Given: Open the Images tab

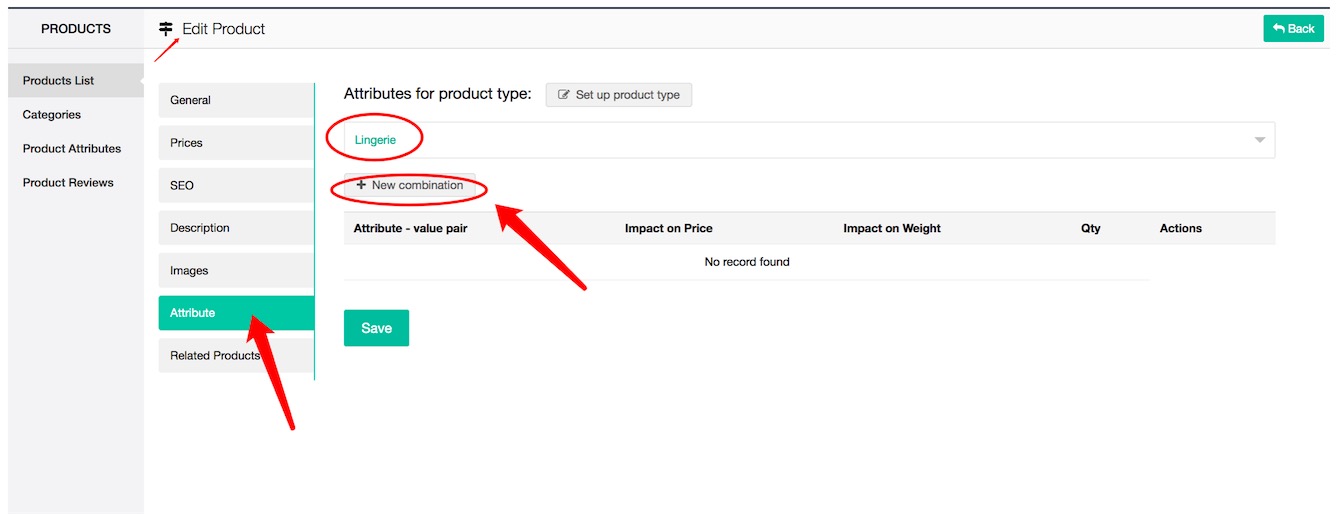Looking at the screenshot, I should pyautogui.click(x=189, y=271).
